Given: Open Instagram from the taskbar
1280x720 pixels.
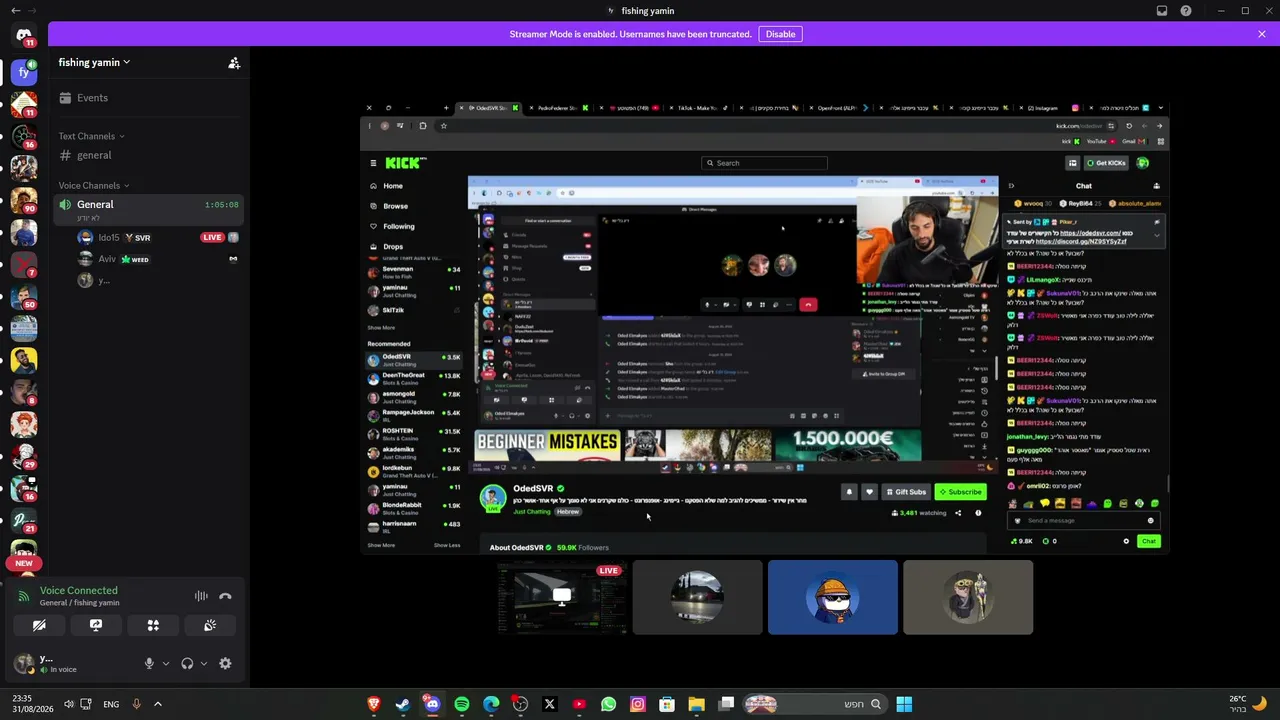Looking at the screenshot, I should (x=638, y=704).
